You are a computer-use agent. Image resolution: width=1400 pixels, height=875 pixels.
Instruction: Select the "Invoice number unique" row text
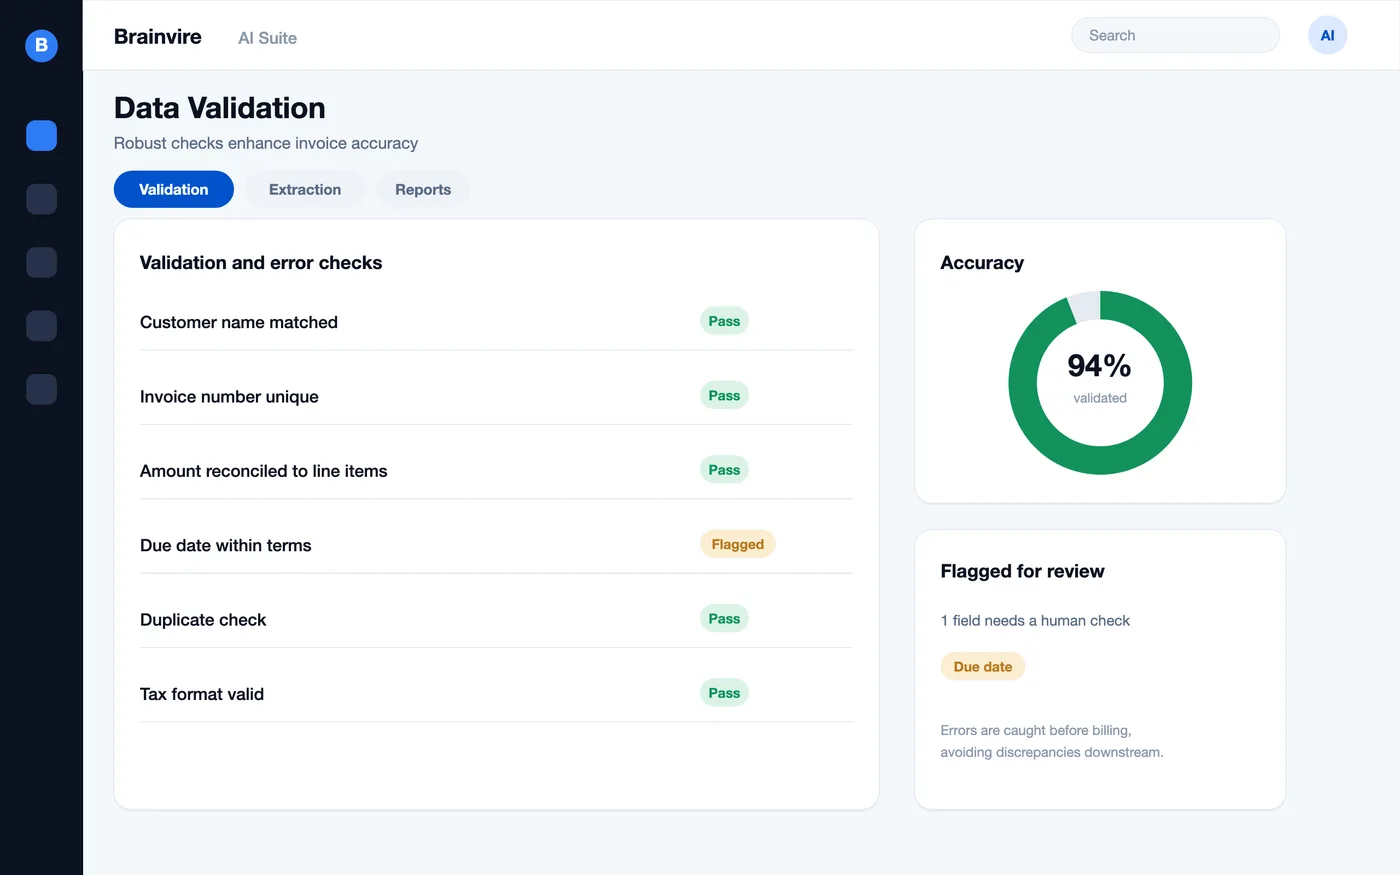click(229, 397)
